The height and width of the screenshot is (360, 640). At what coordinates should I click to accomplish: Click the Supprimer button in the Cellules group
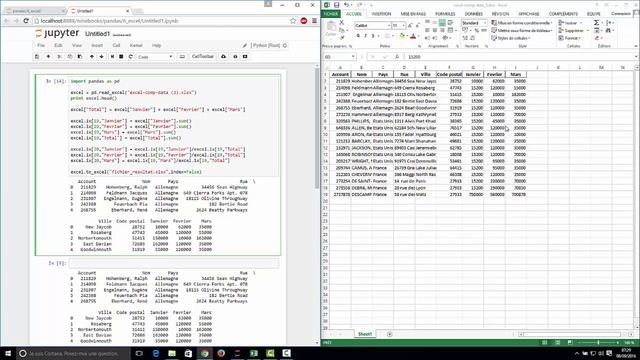[573, 31]
